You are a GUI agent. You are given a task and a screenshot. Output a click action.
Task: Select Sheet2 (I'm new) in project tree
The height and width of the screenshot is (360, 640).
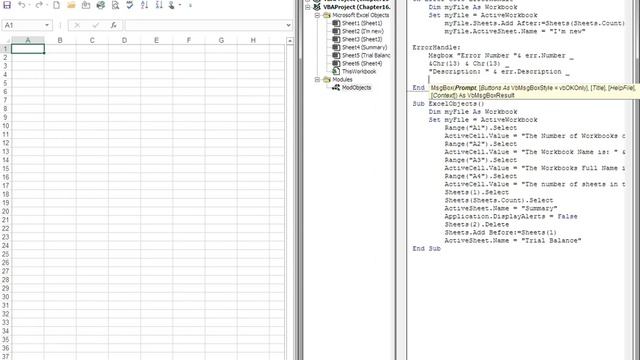(363, 31)
